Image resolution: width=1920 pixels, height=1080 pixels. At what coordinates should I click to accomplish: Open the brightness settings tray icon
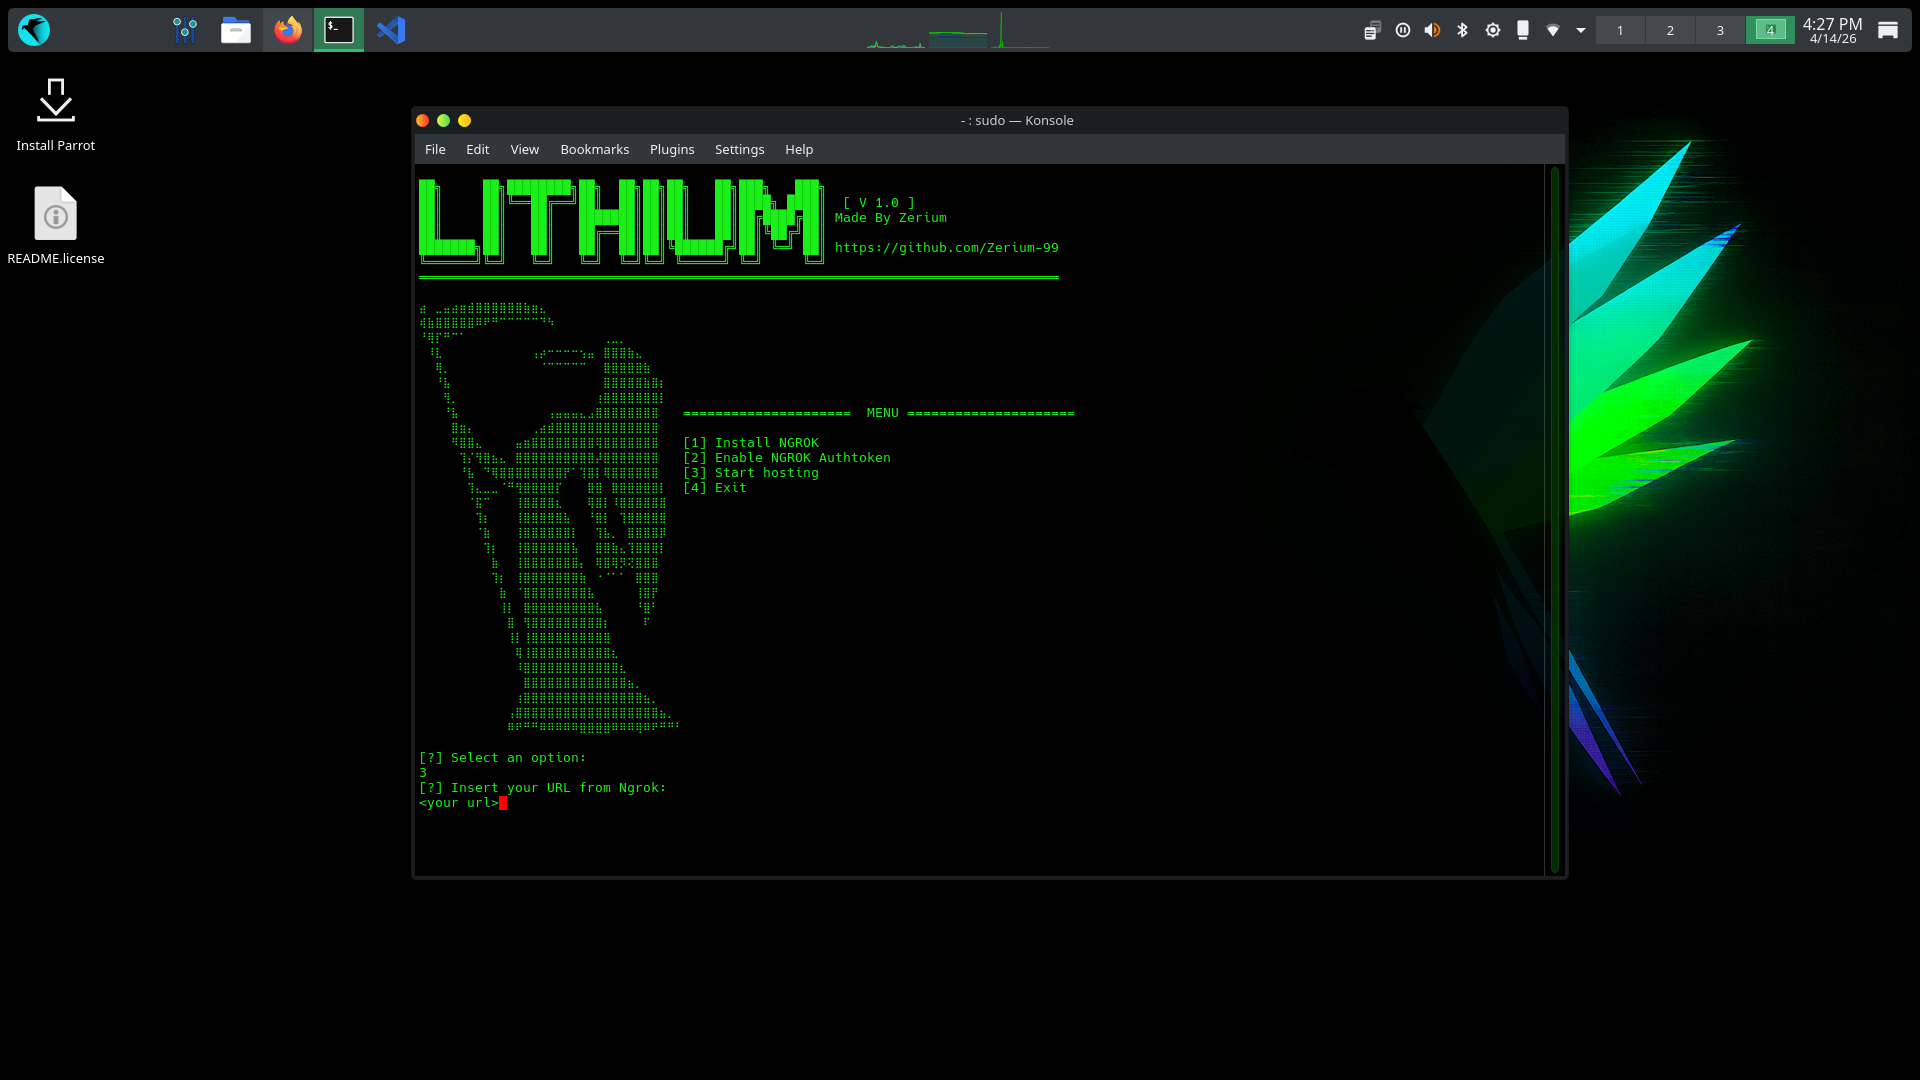(x=1492, y=30)
